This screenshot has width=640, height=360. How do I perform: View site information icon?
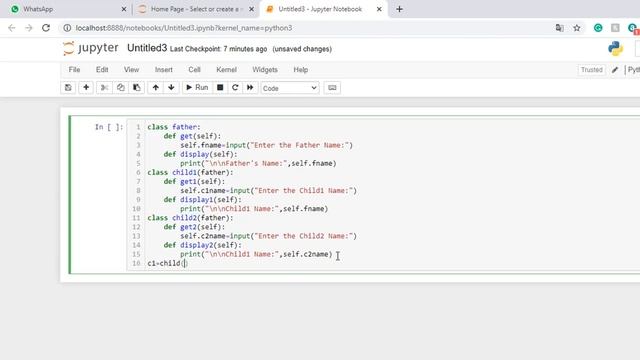(67, 28)
